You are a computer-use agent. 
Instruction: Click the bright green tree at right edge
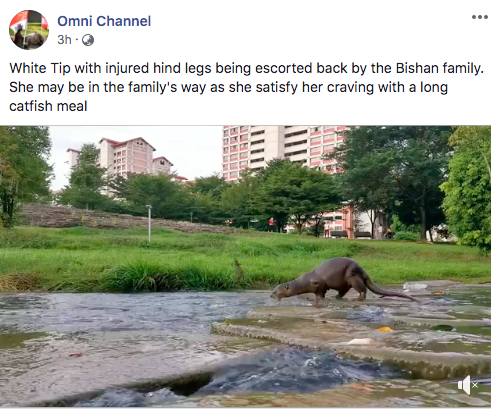468,190
